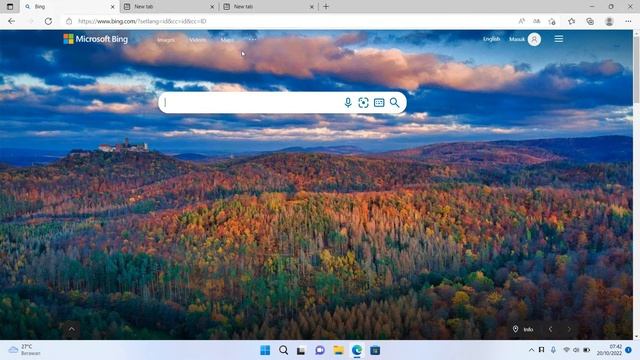Click the magnifier search submit icon

(x=394, y=102)
